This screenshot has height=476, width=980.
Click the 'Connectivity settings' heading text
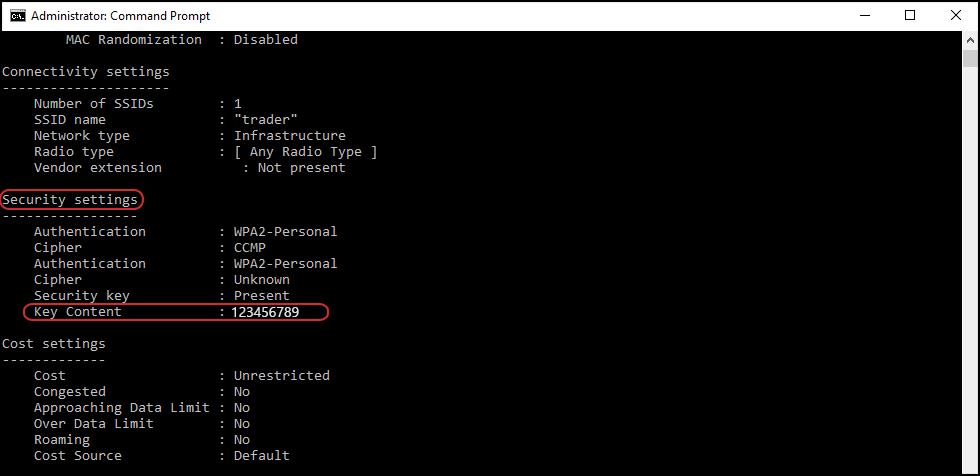point(86,72)
